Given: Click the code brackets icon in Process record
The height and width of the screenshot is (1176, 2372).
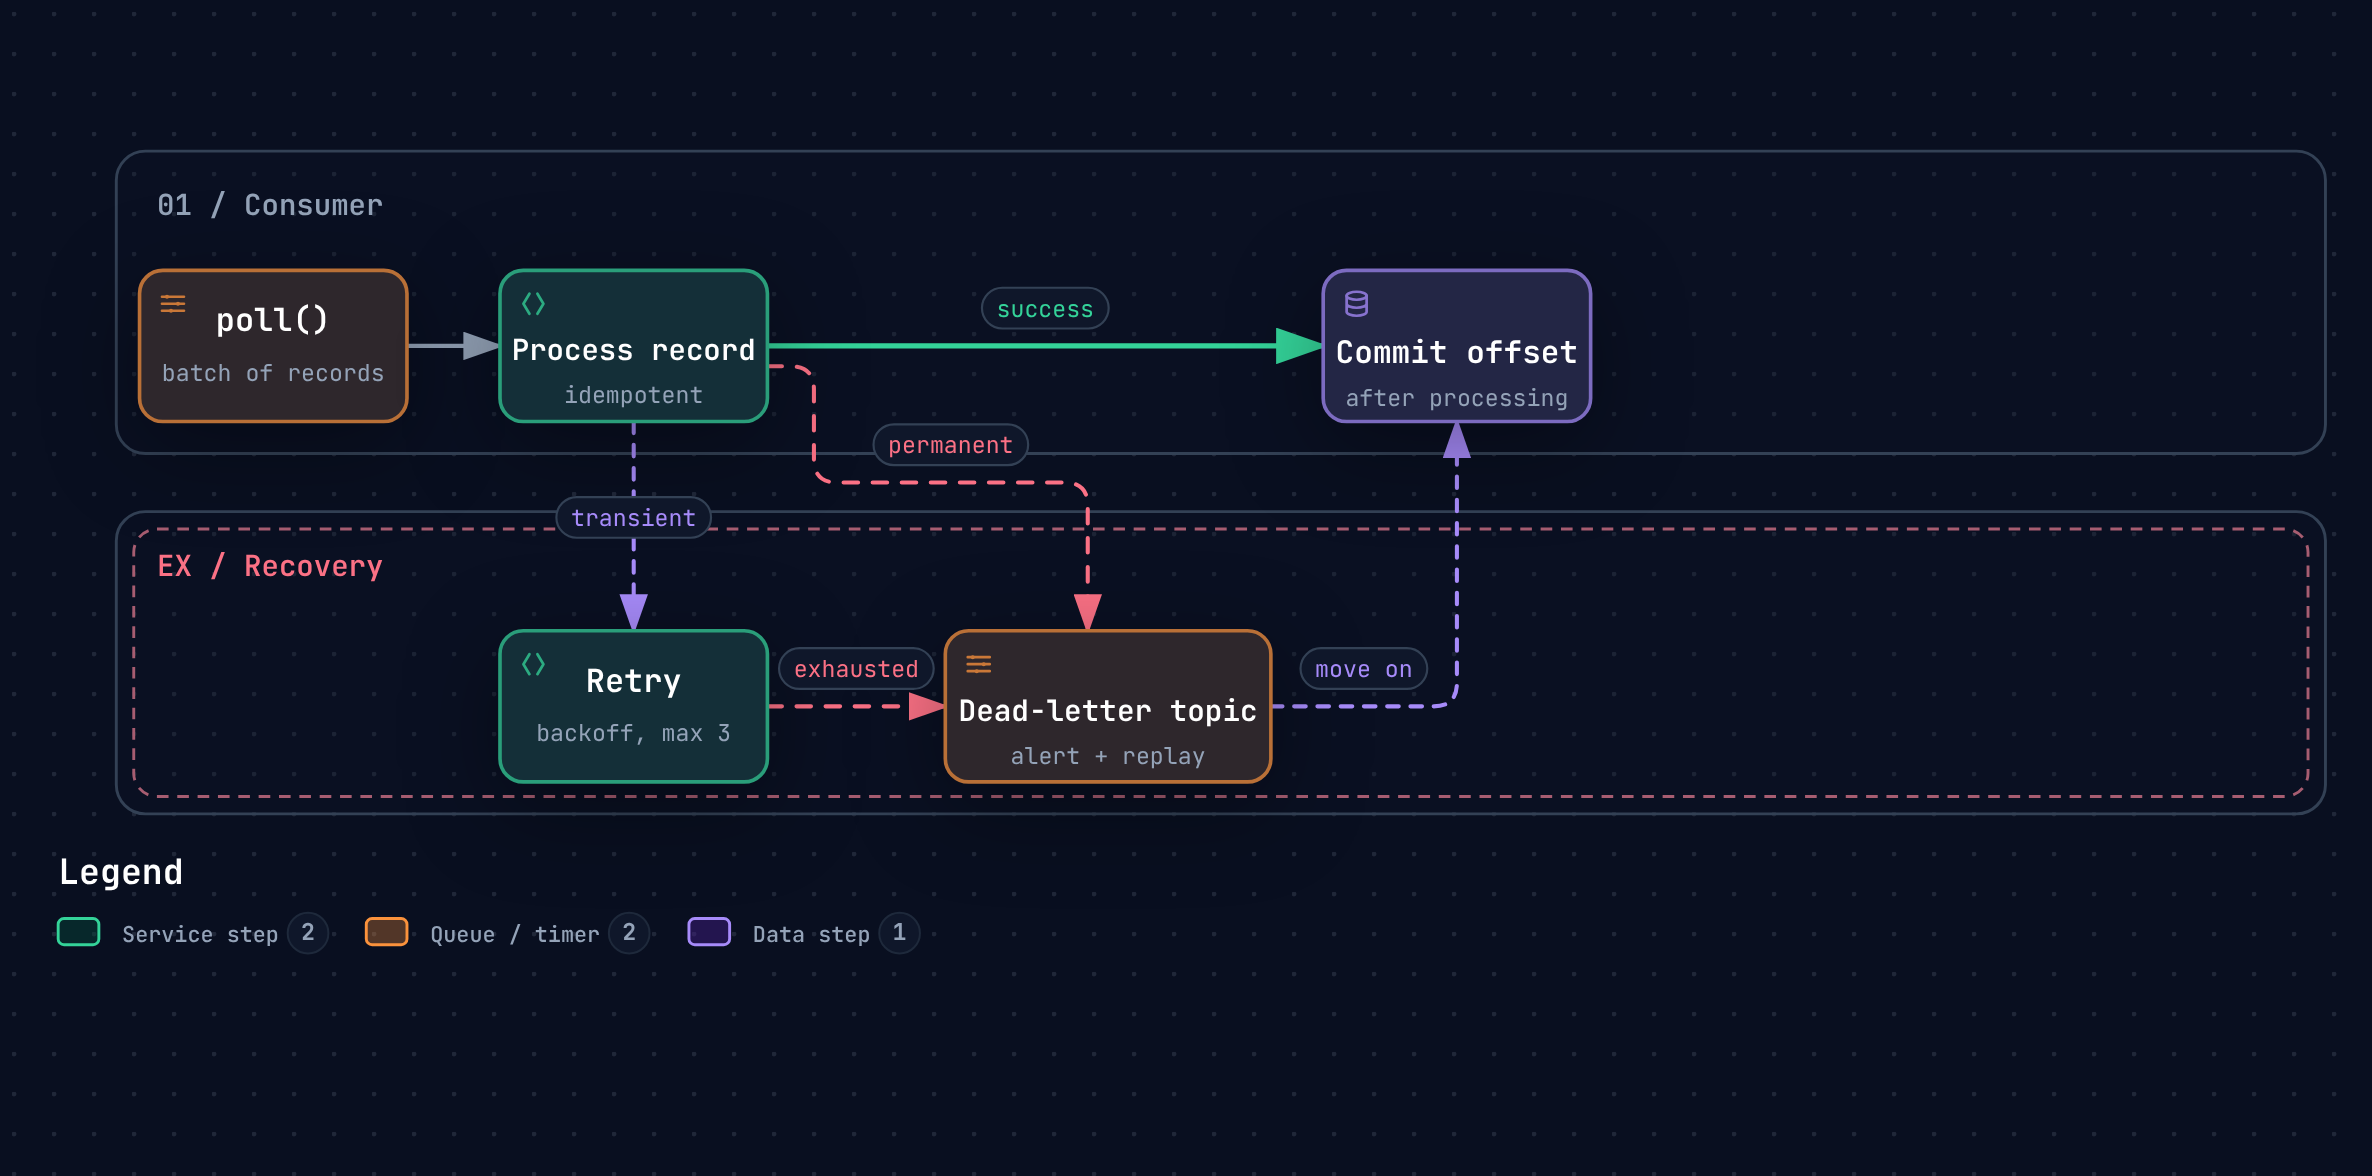Looking at the screenshot, I should click(533, 304).
